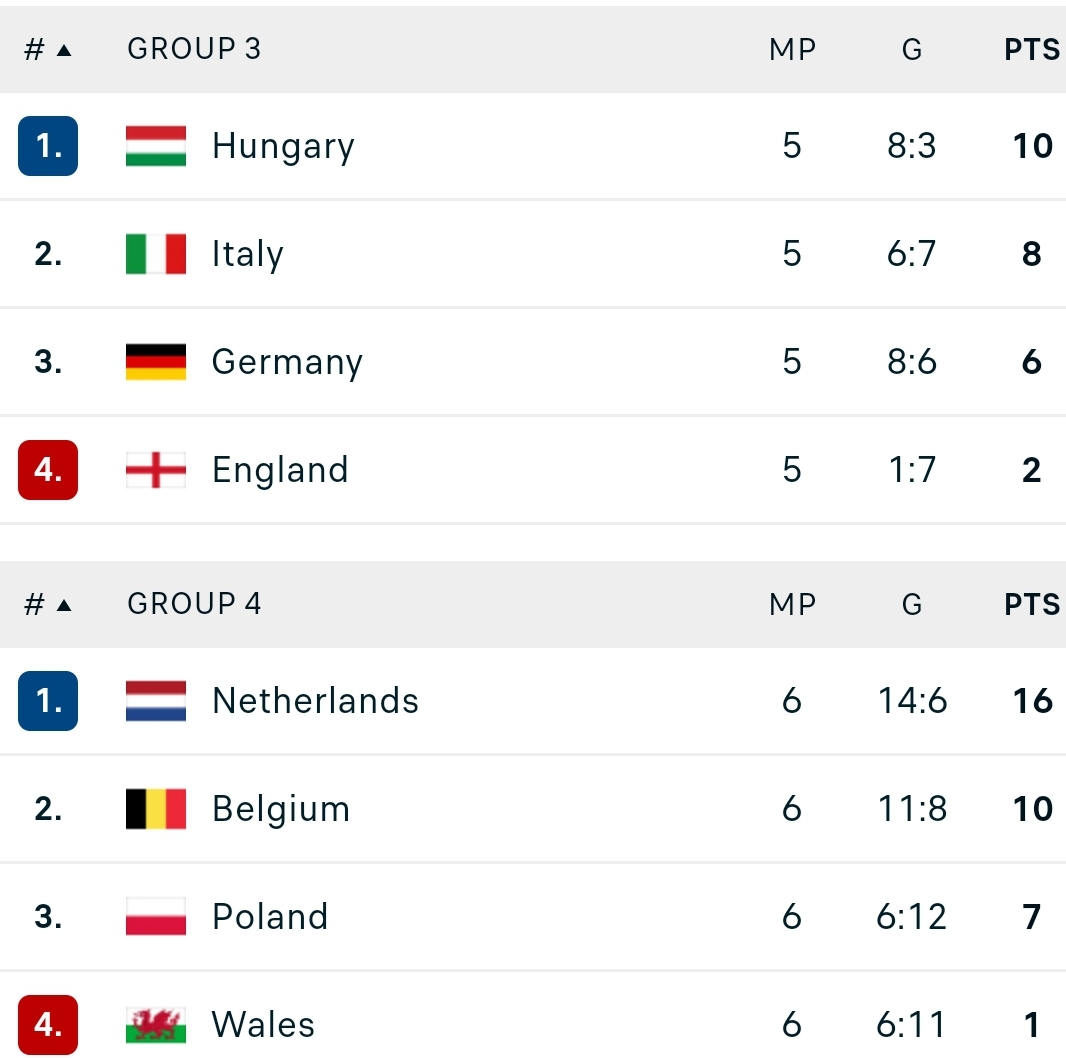Click the Italy flag icon

pyautogui.click(x=156, y=254)
